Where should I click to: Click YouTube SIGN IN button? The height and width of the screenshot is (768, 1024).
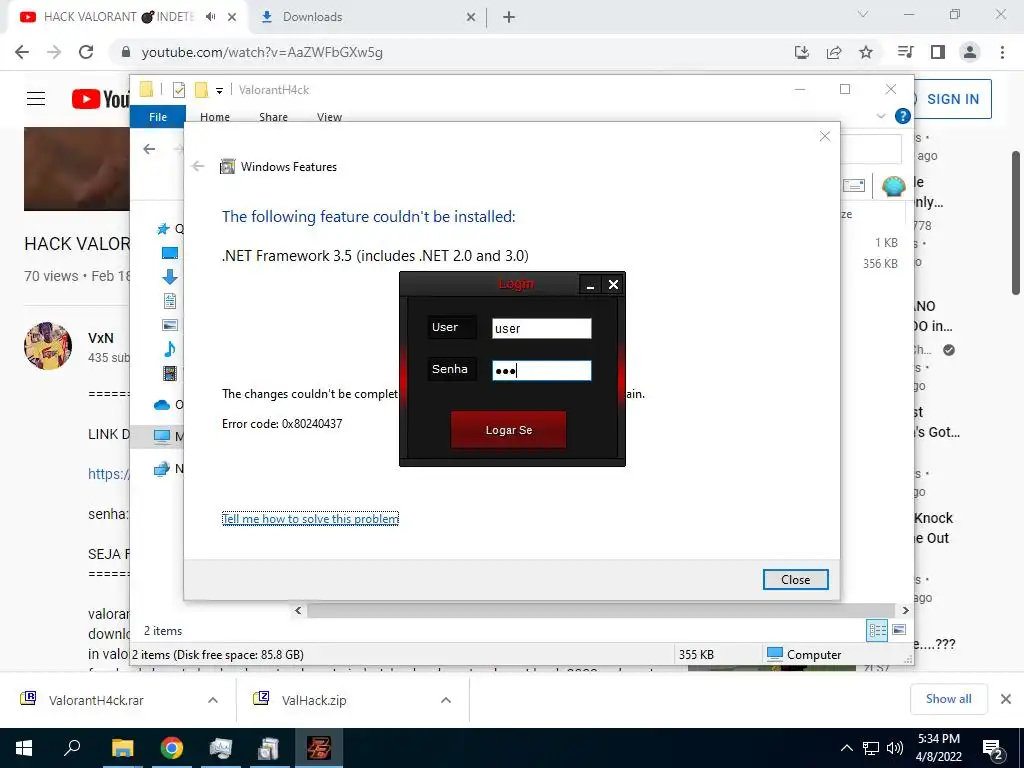click(x=952, y=99)
